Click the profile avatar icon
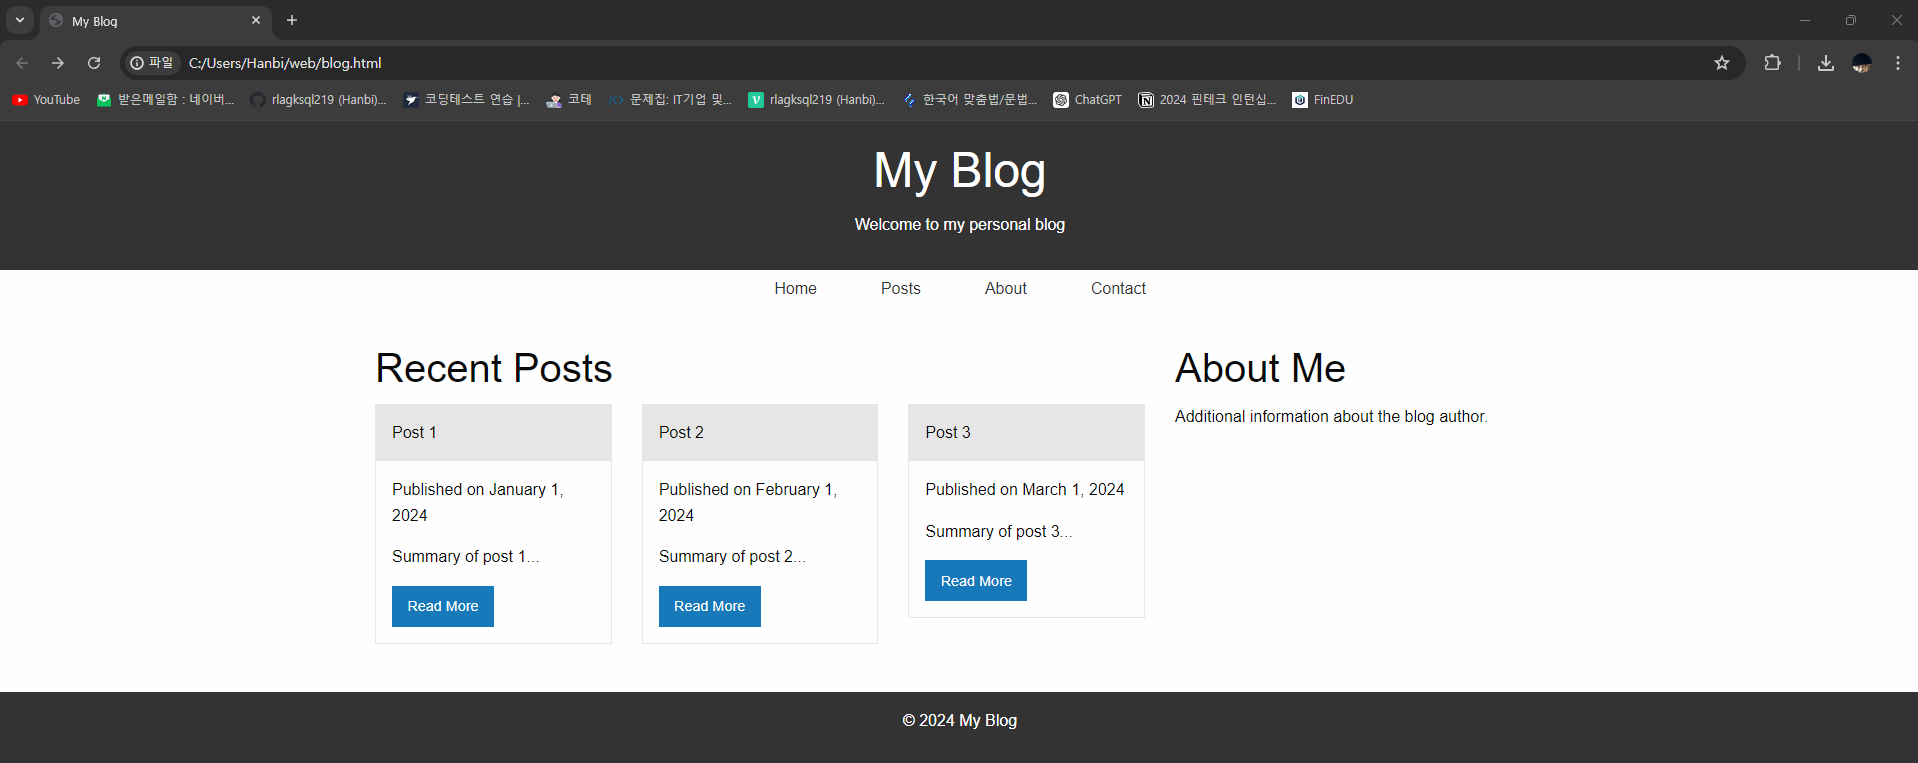 [x=1862, y=63]
